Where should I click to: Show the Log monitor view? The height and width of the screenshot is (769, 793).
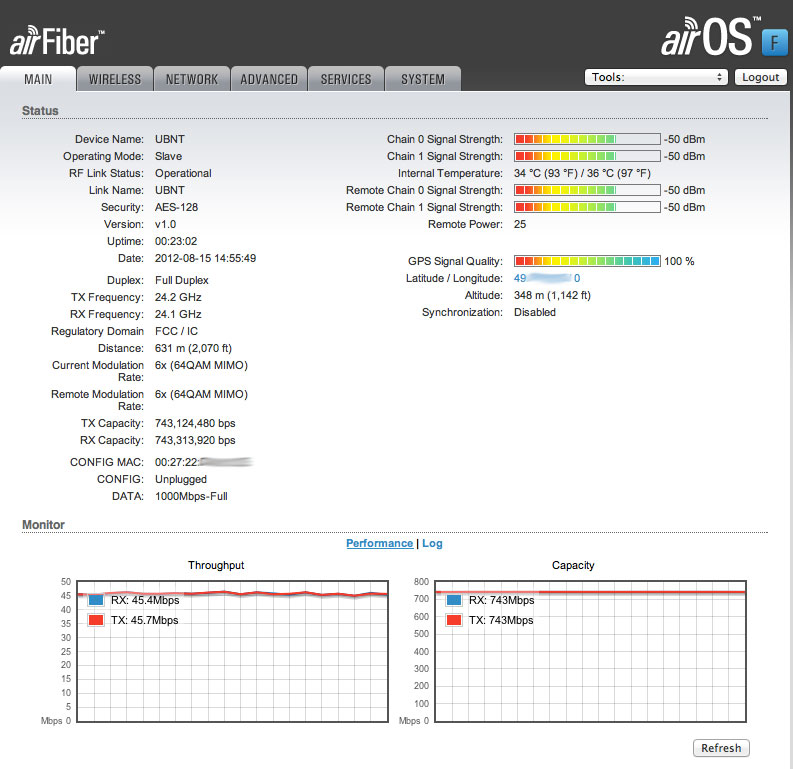tap(432, 543)
